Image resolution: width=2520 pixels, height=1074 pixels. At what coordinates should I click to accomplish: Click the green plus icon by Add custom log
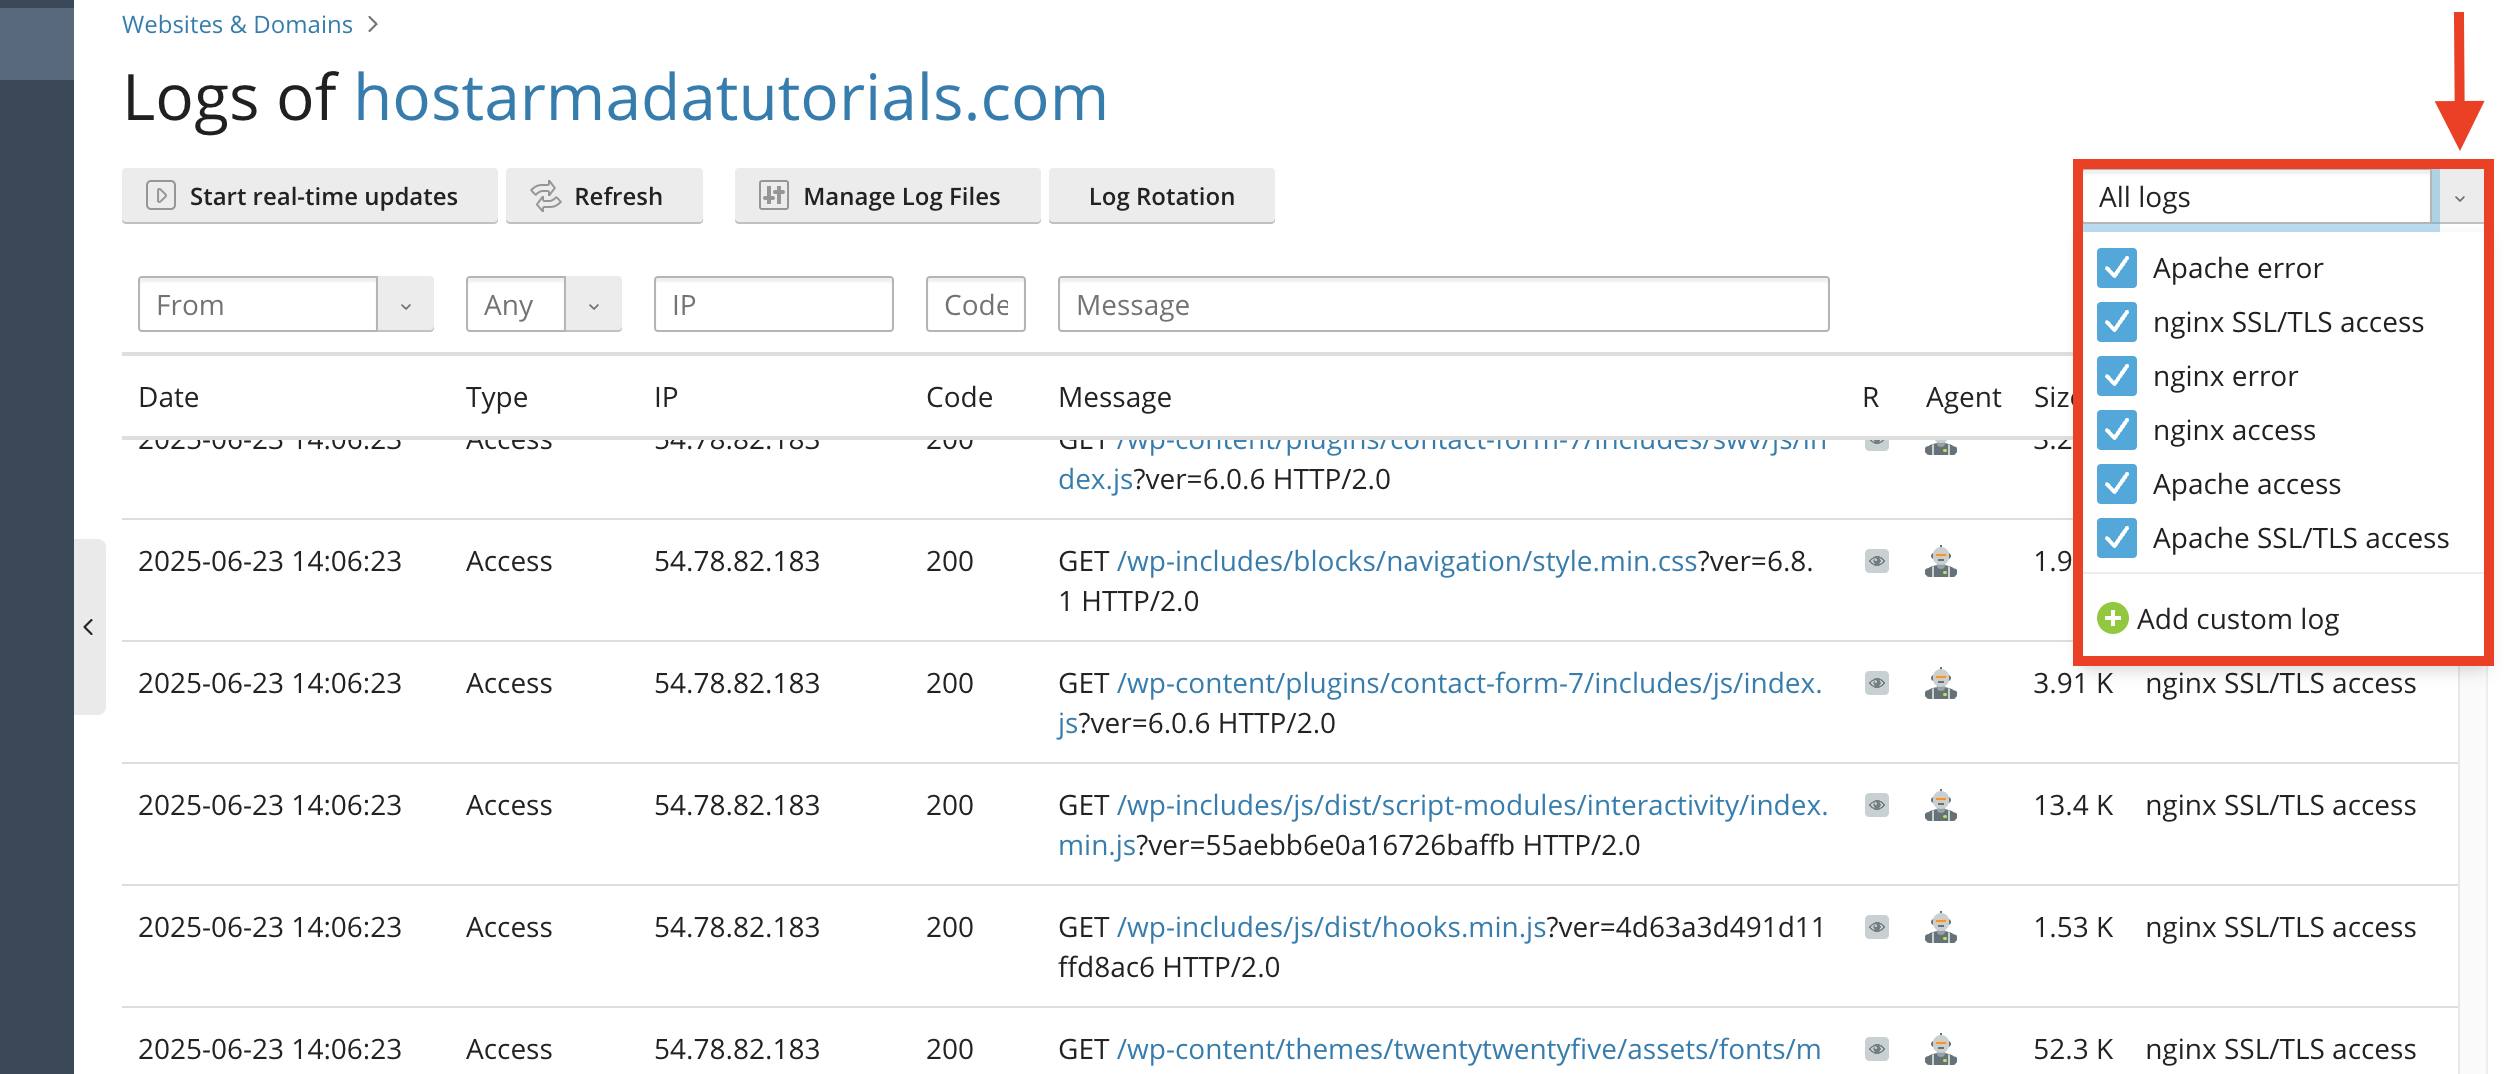(2112, 618)
